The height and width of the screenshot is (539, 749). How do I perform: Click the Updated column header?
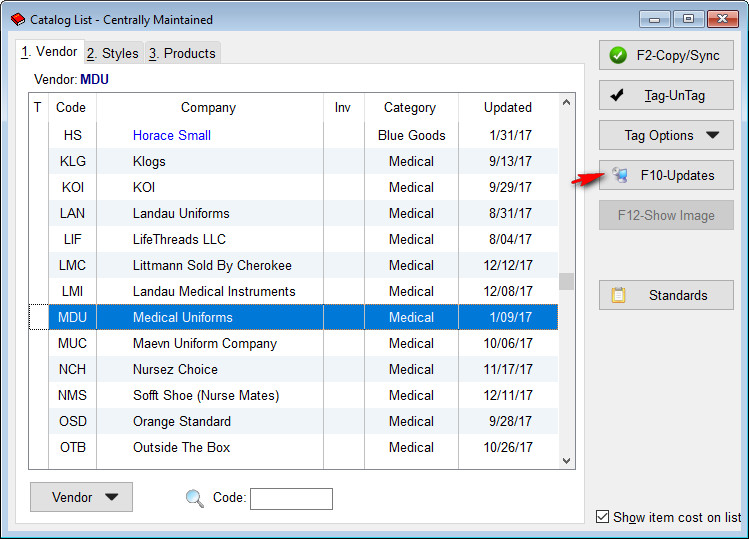click(x=508, y=108)
